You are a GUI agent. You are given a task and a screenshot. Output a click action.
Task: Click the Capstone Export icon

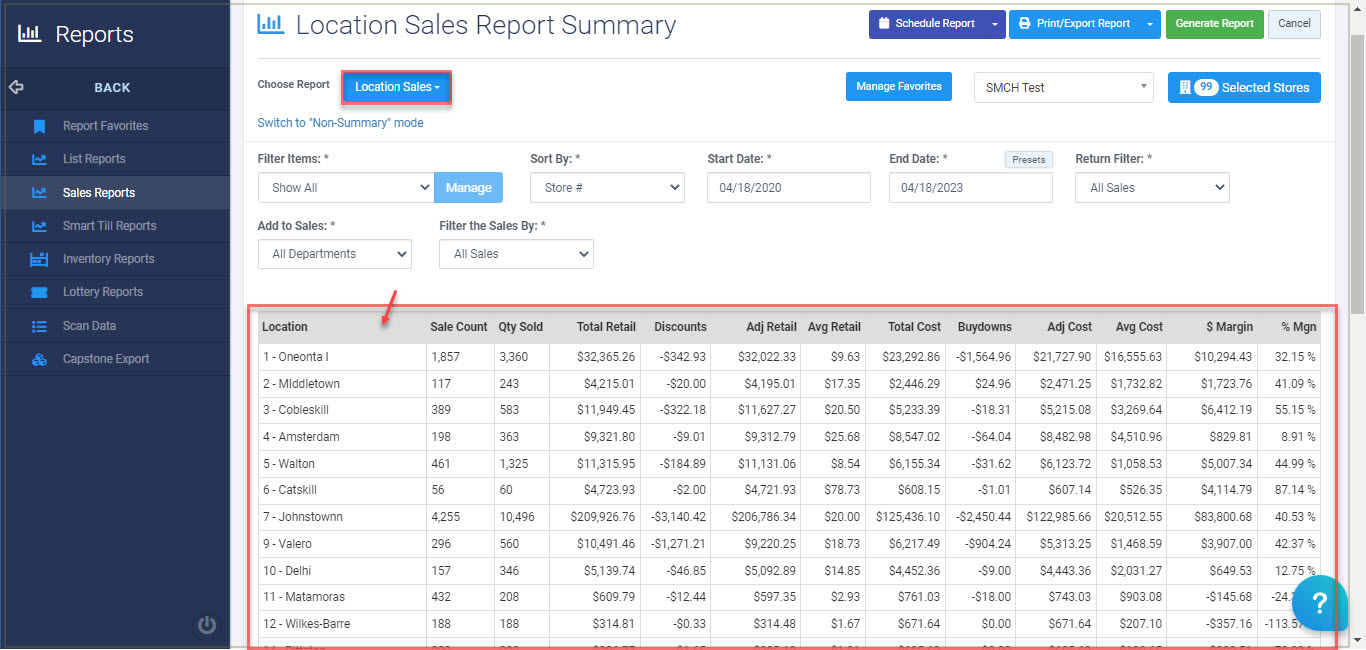tap(39, 359)
